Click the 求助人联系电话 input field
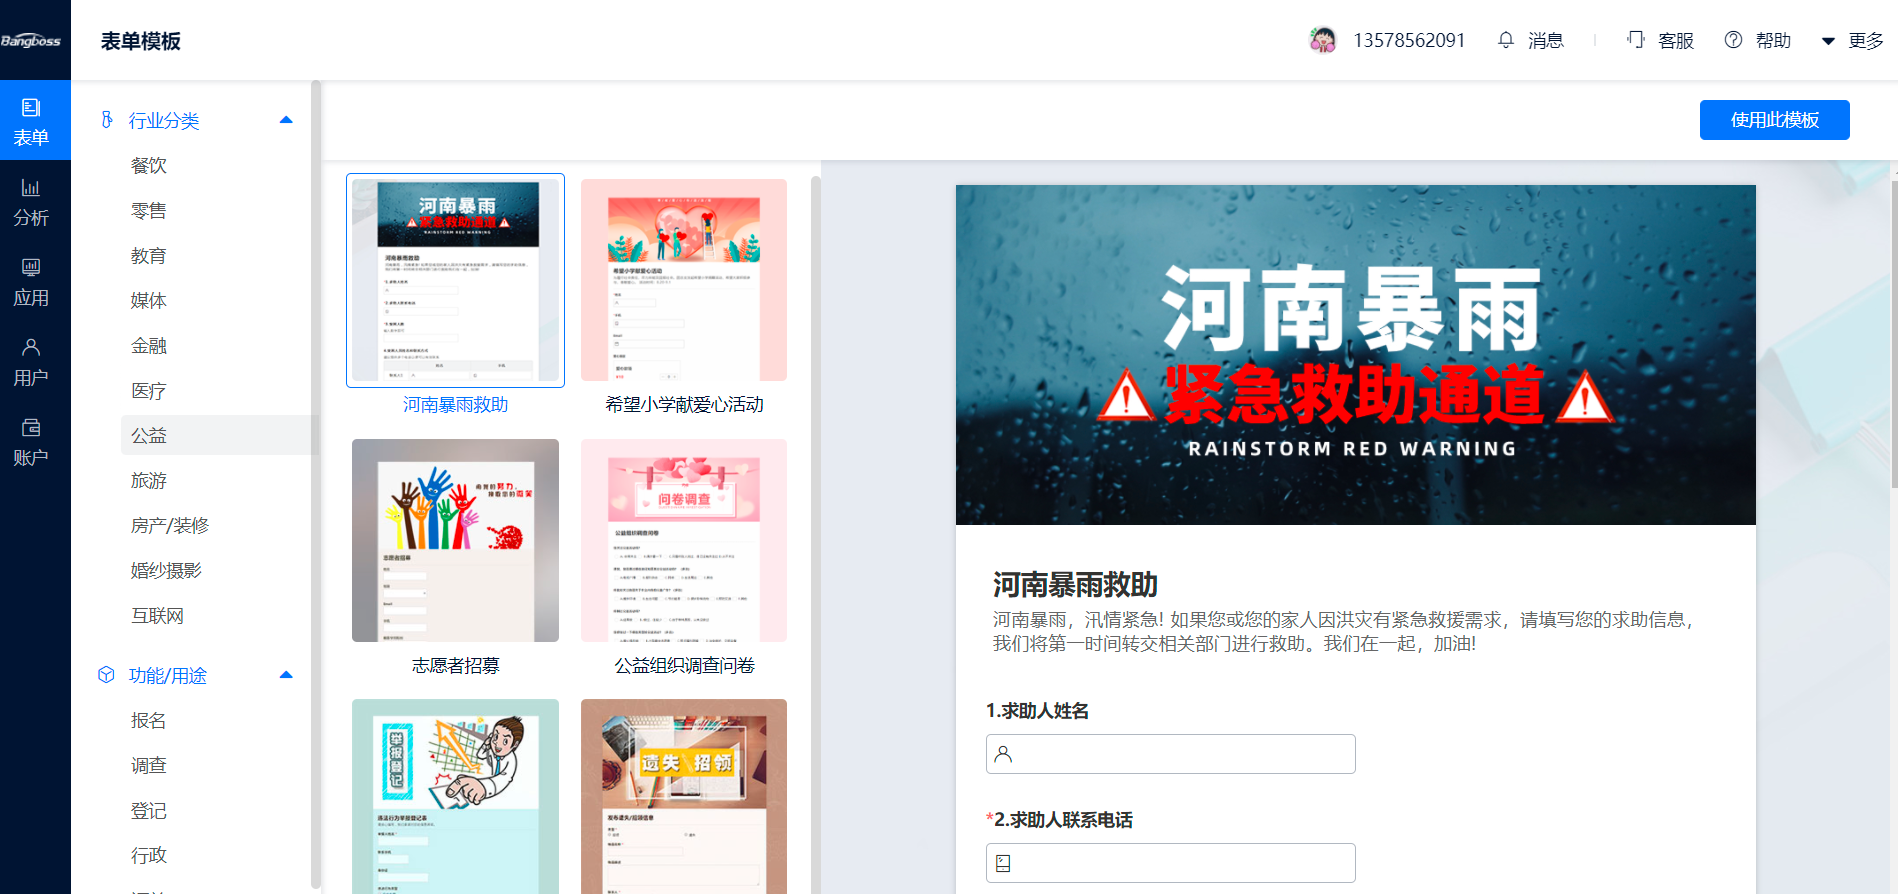The width and height of the screenshot is (1898, 894). 1170,863
